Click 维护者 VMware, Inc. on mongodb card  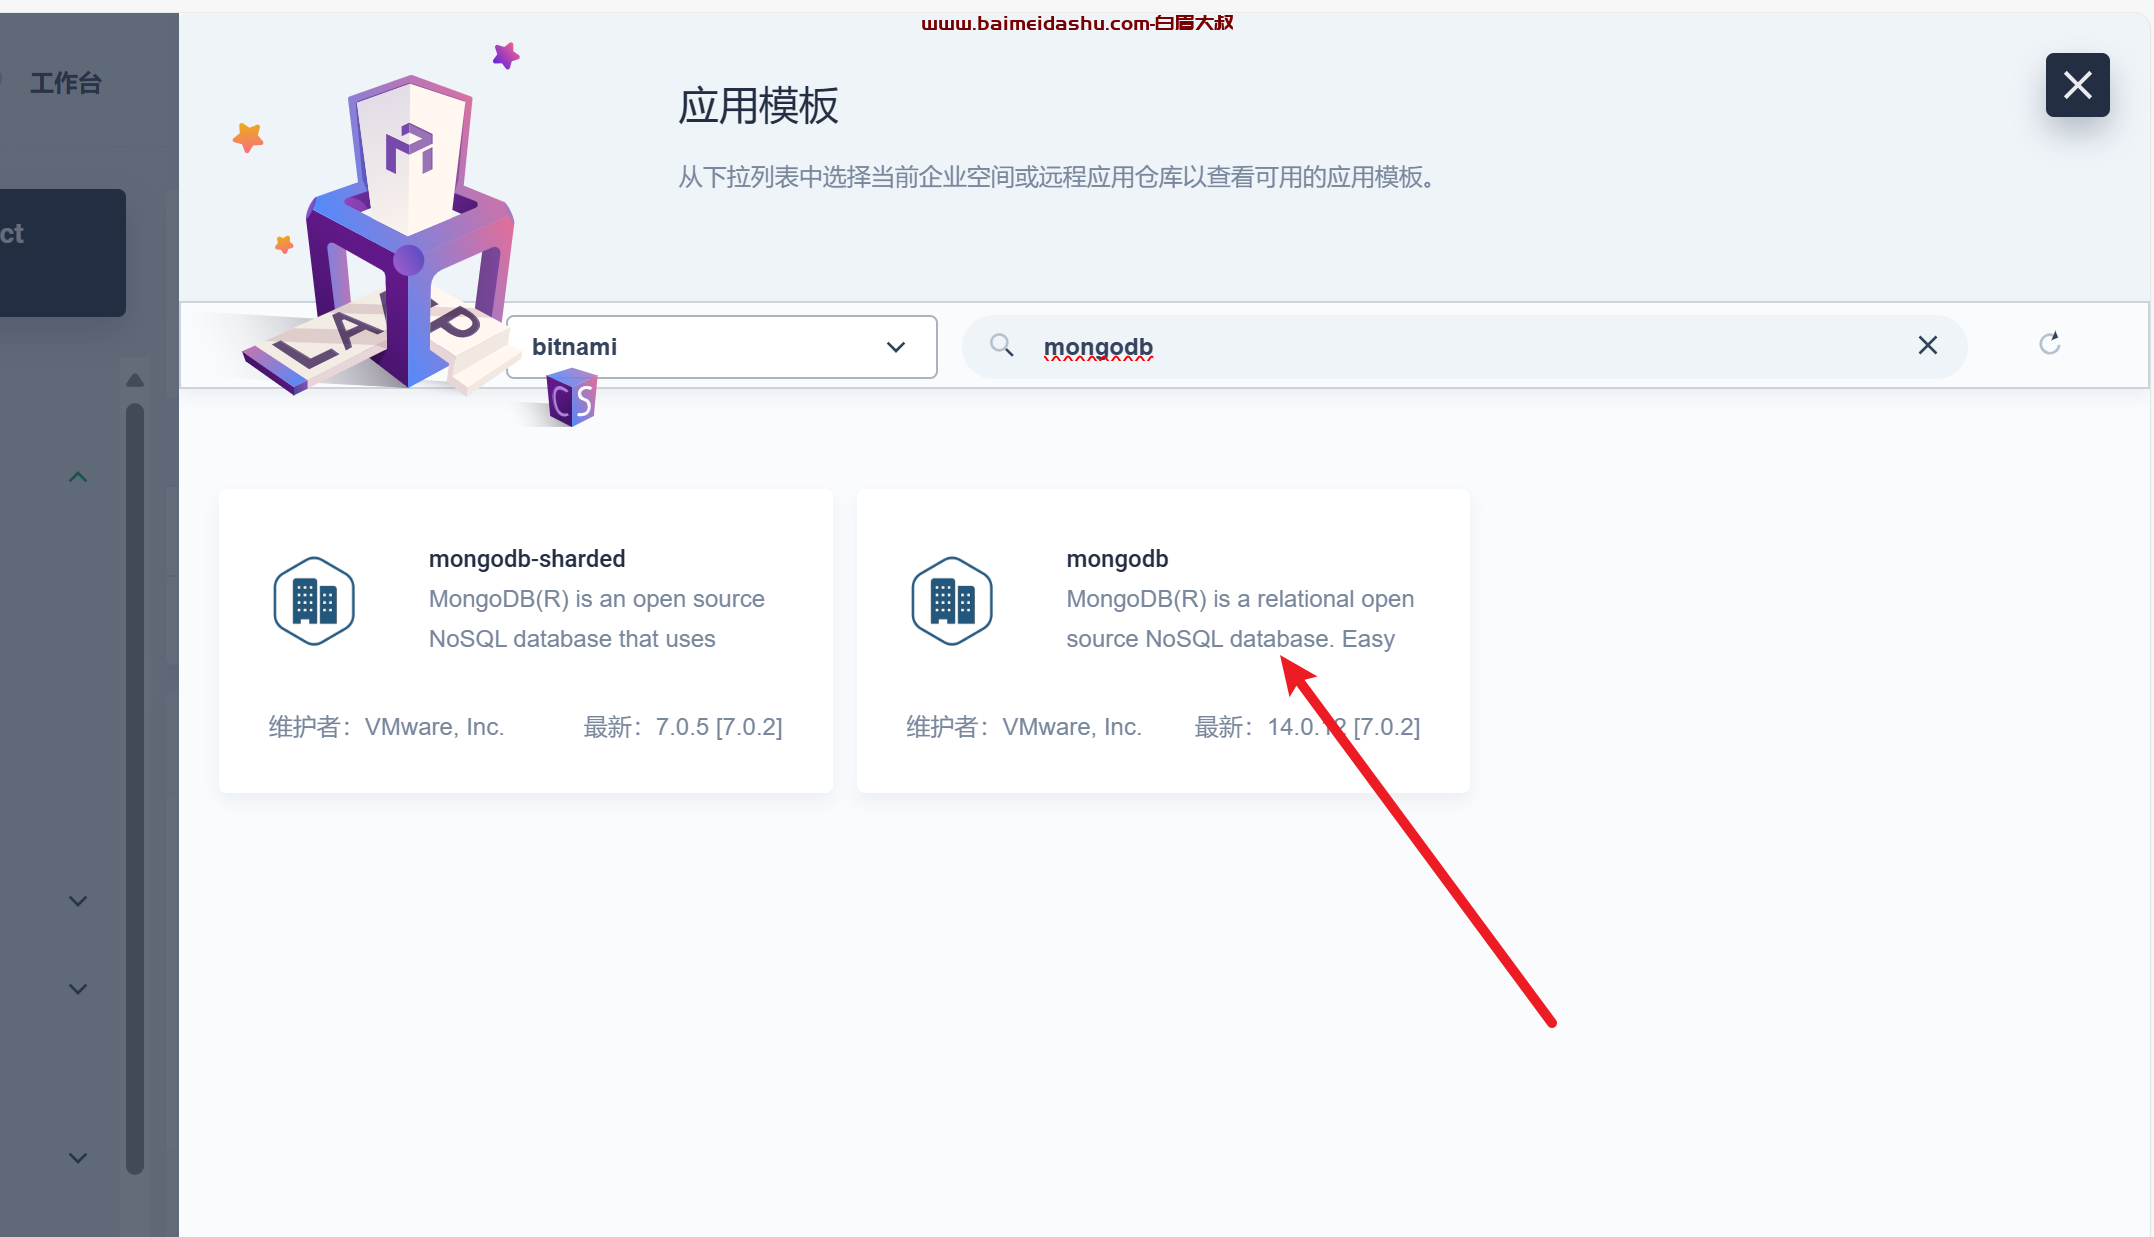coord(1024,727)
